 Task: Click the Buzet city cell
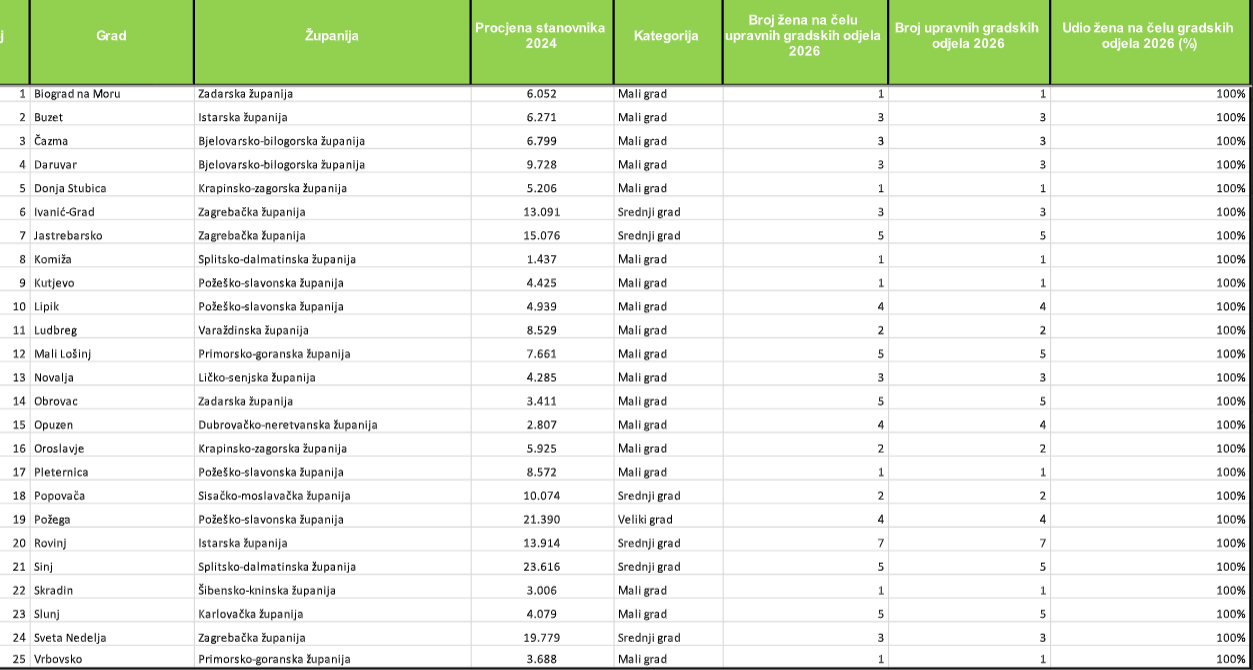click(x=50, y=117)
